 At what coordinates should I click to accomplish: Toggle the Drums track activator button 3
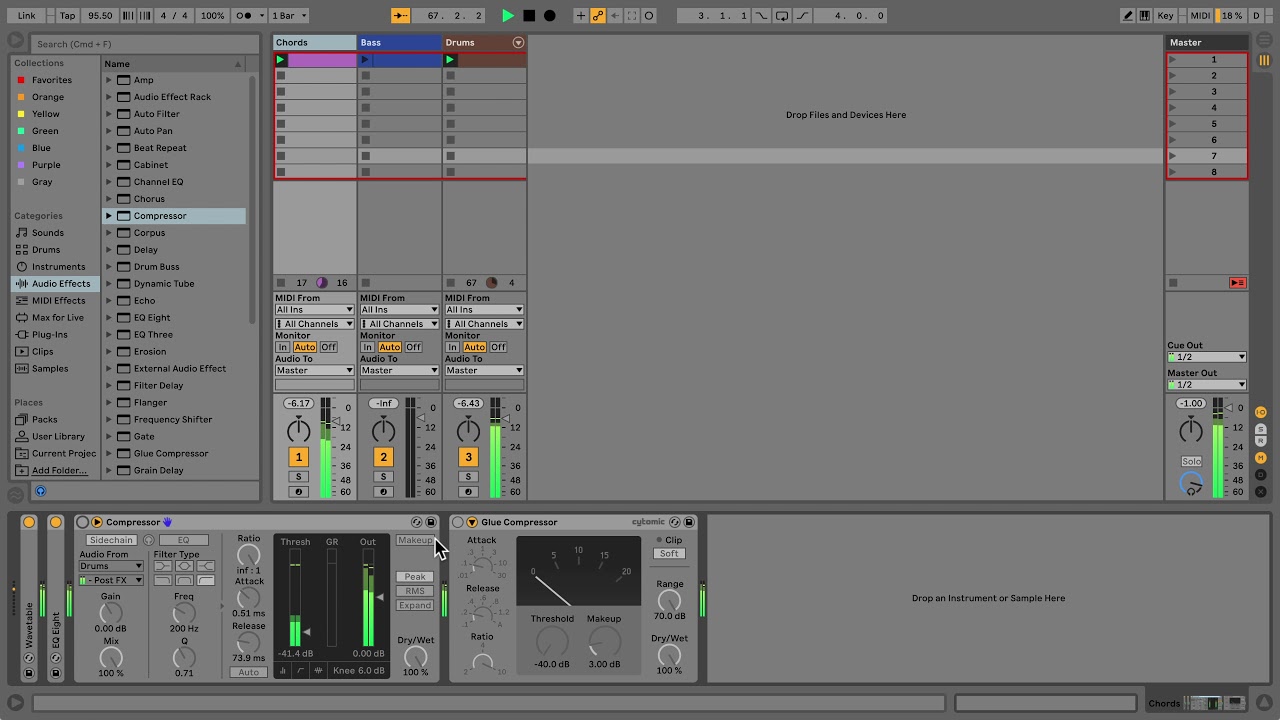[x=468, y=457]
